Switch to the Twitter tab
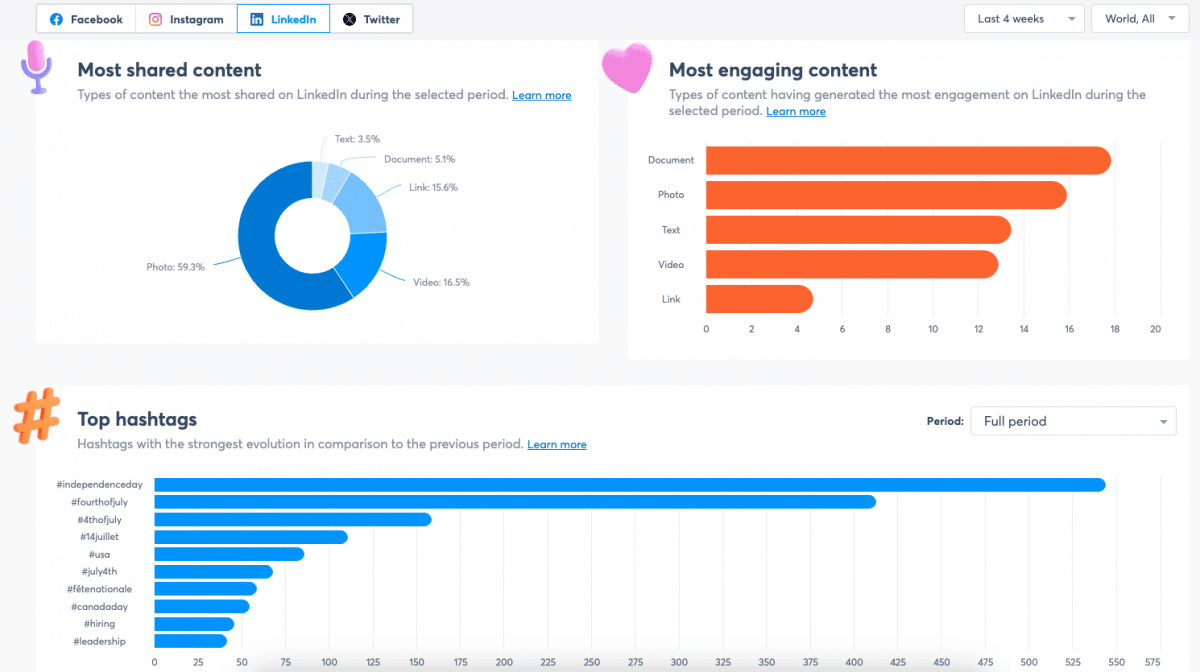The image size is (1200, 672). [x=372, y=18]
